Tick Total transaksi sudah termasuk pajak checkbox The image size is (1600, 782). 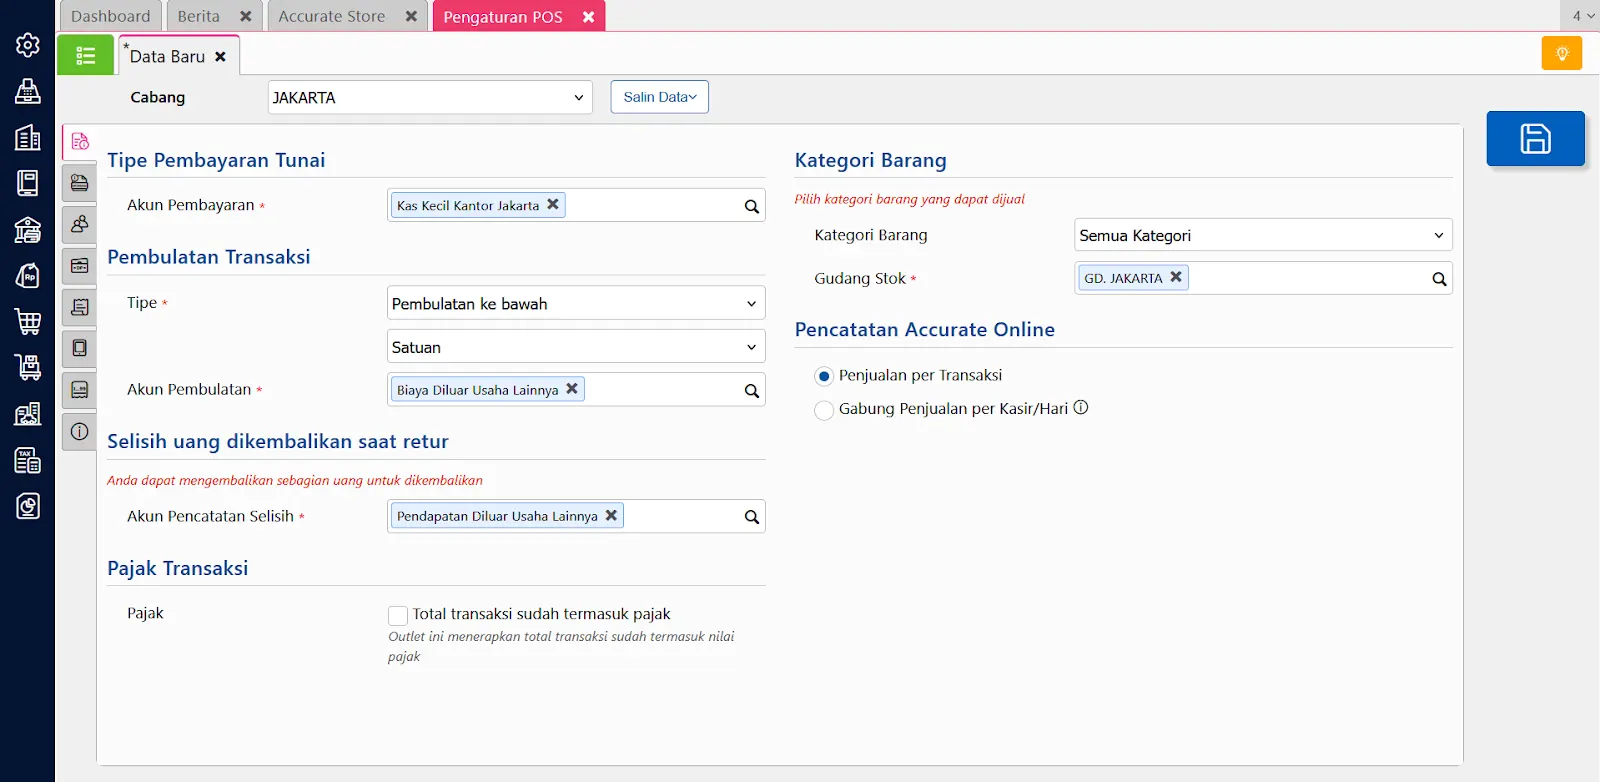[x=398, y=615]
